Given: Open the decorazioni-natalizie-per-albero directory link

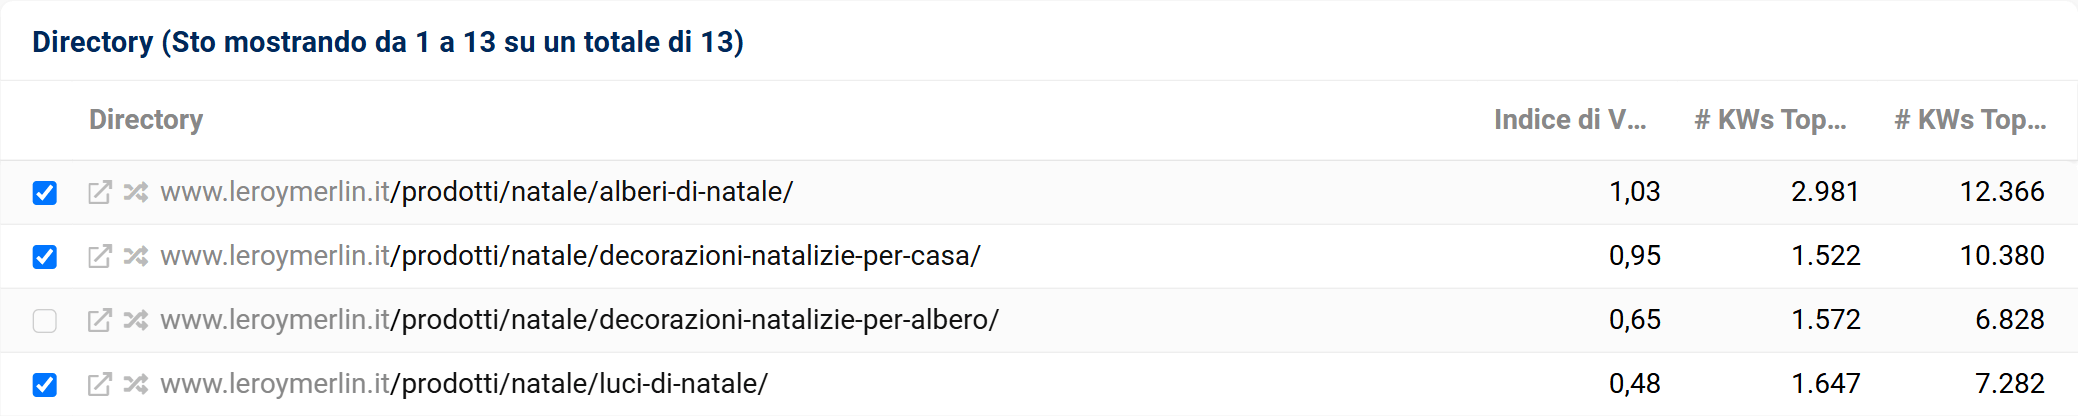Looking at the screenshot, I should point(580,320).
